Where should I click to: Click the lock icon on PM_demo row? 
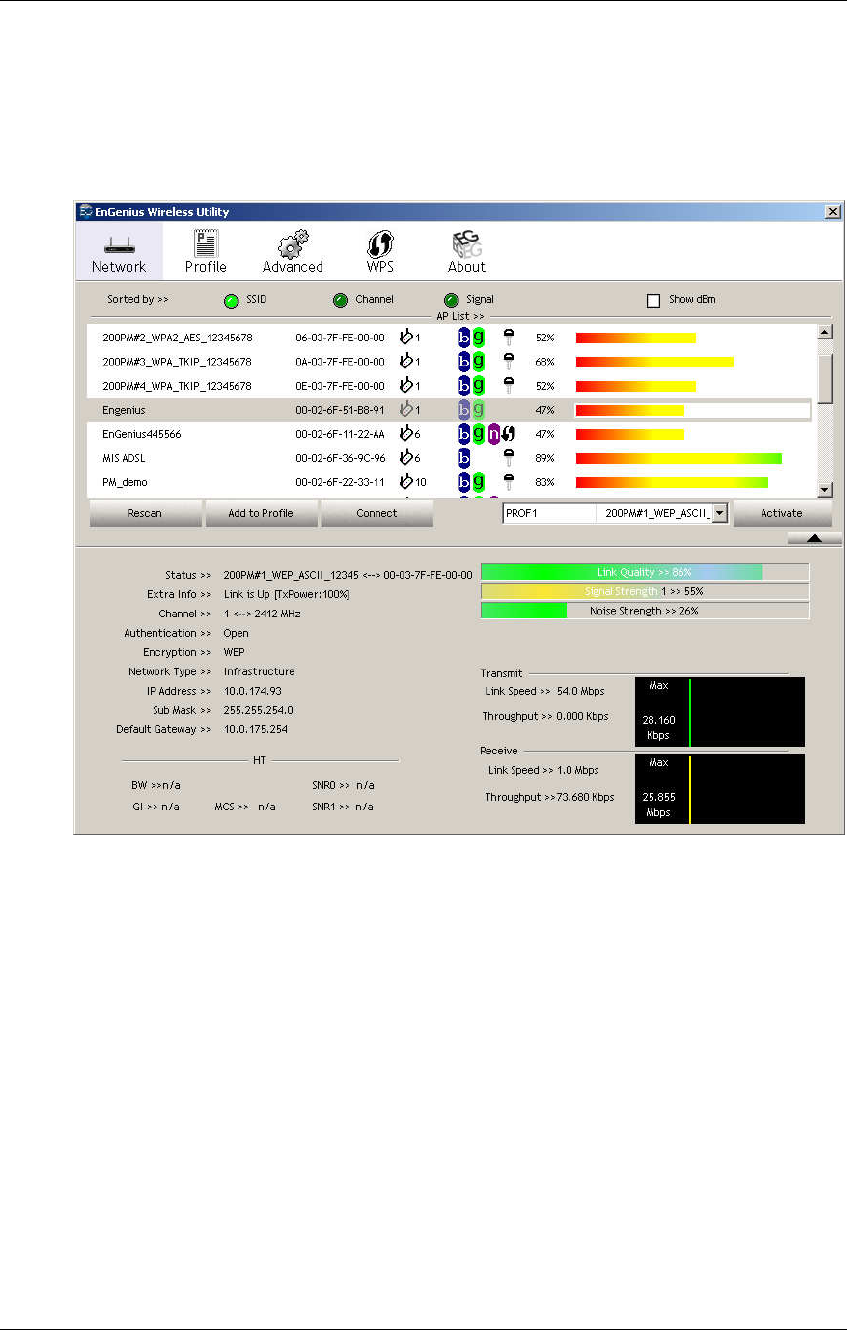509,482
